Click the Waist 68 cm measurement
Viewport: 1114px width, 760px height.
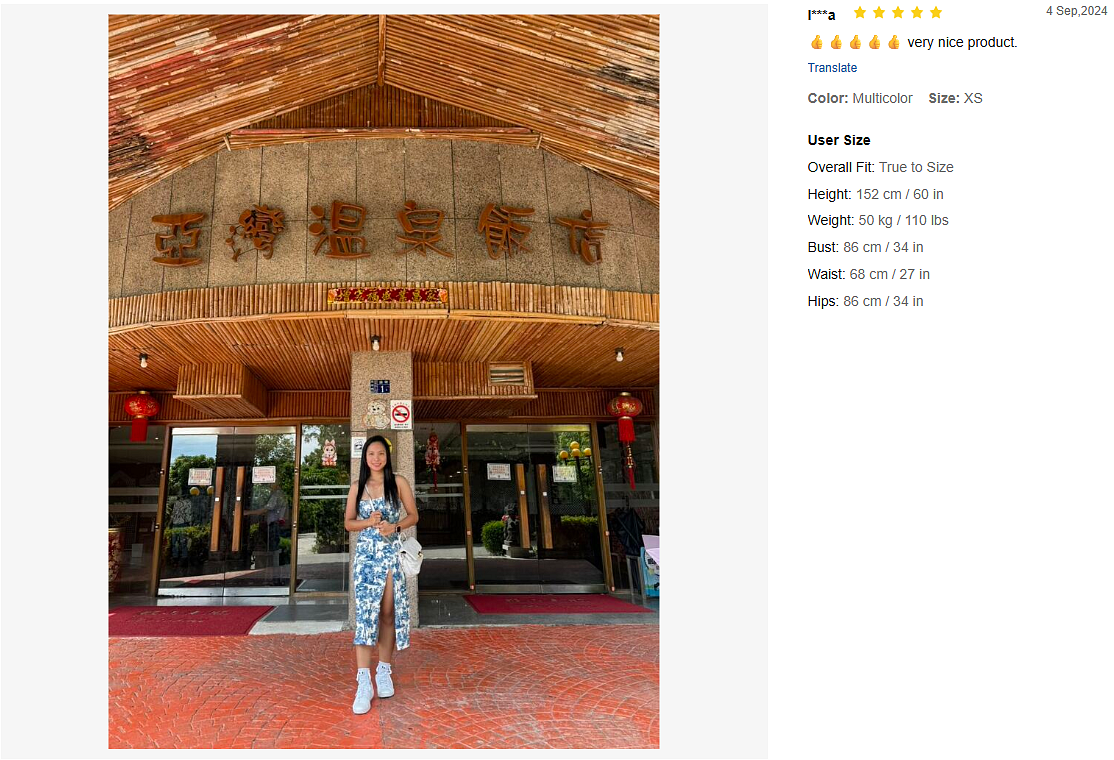868,274
